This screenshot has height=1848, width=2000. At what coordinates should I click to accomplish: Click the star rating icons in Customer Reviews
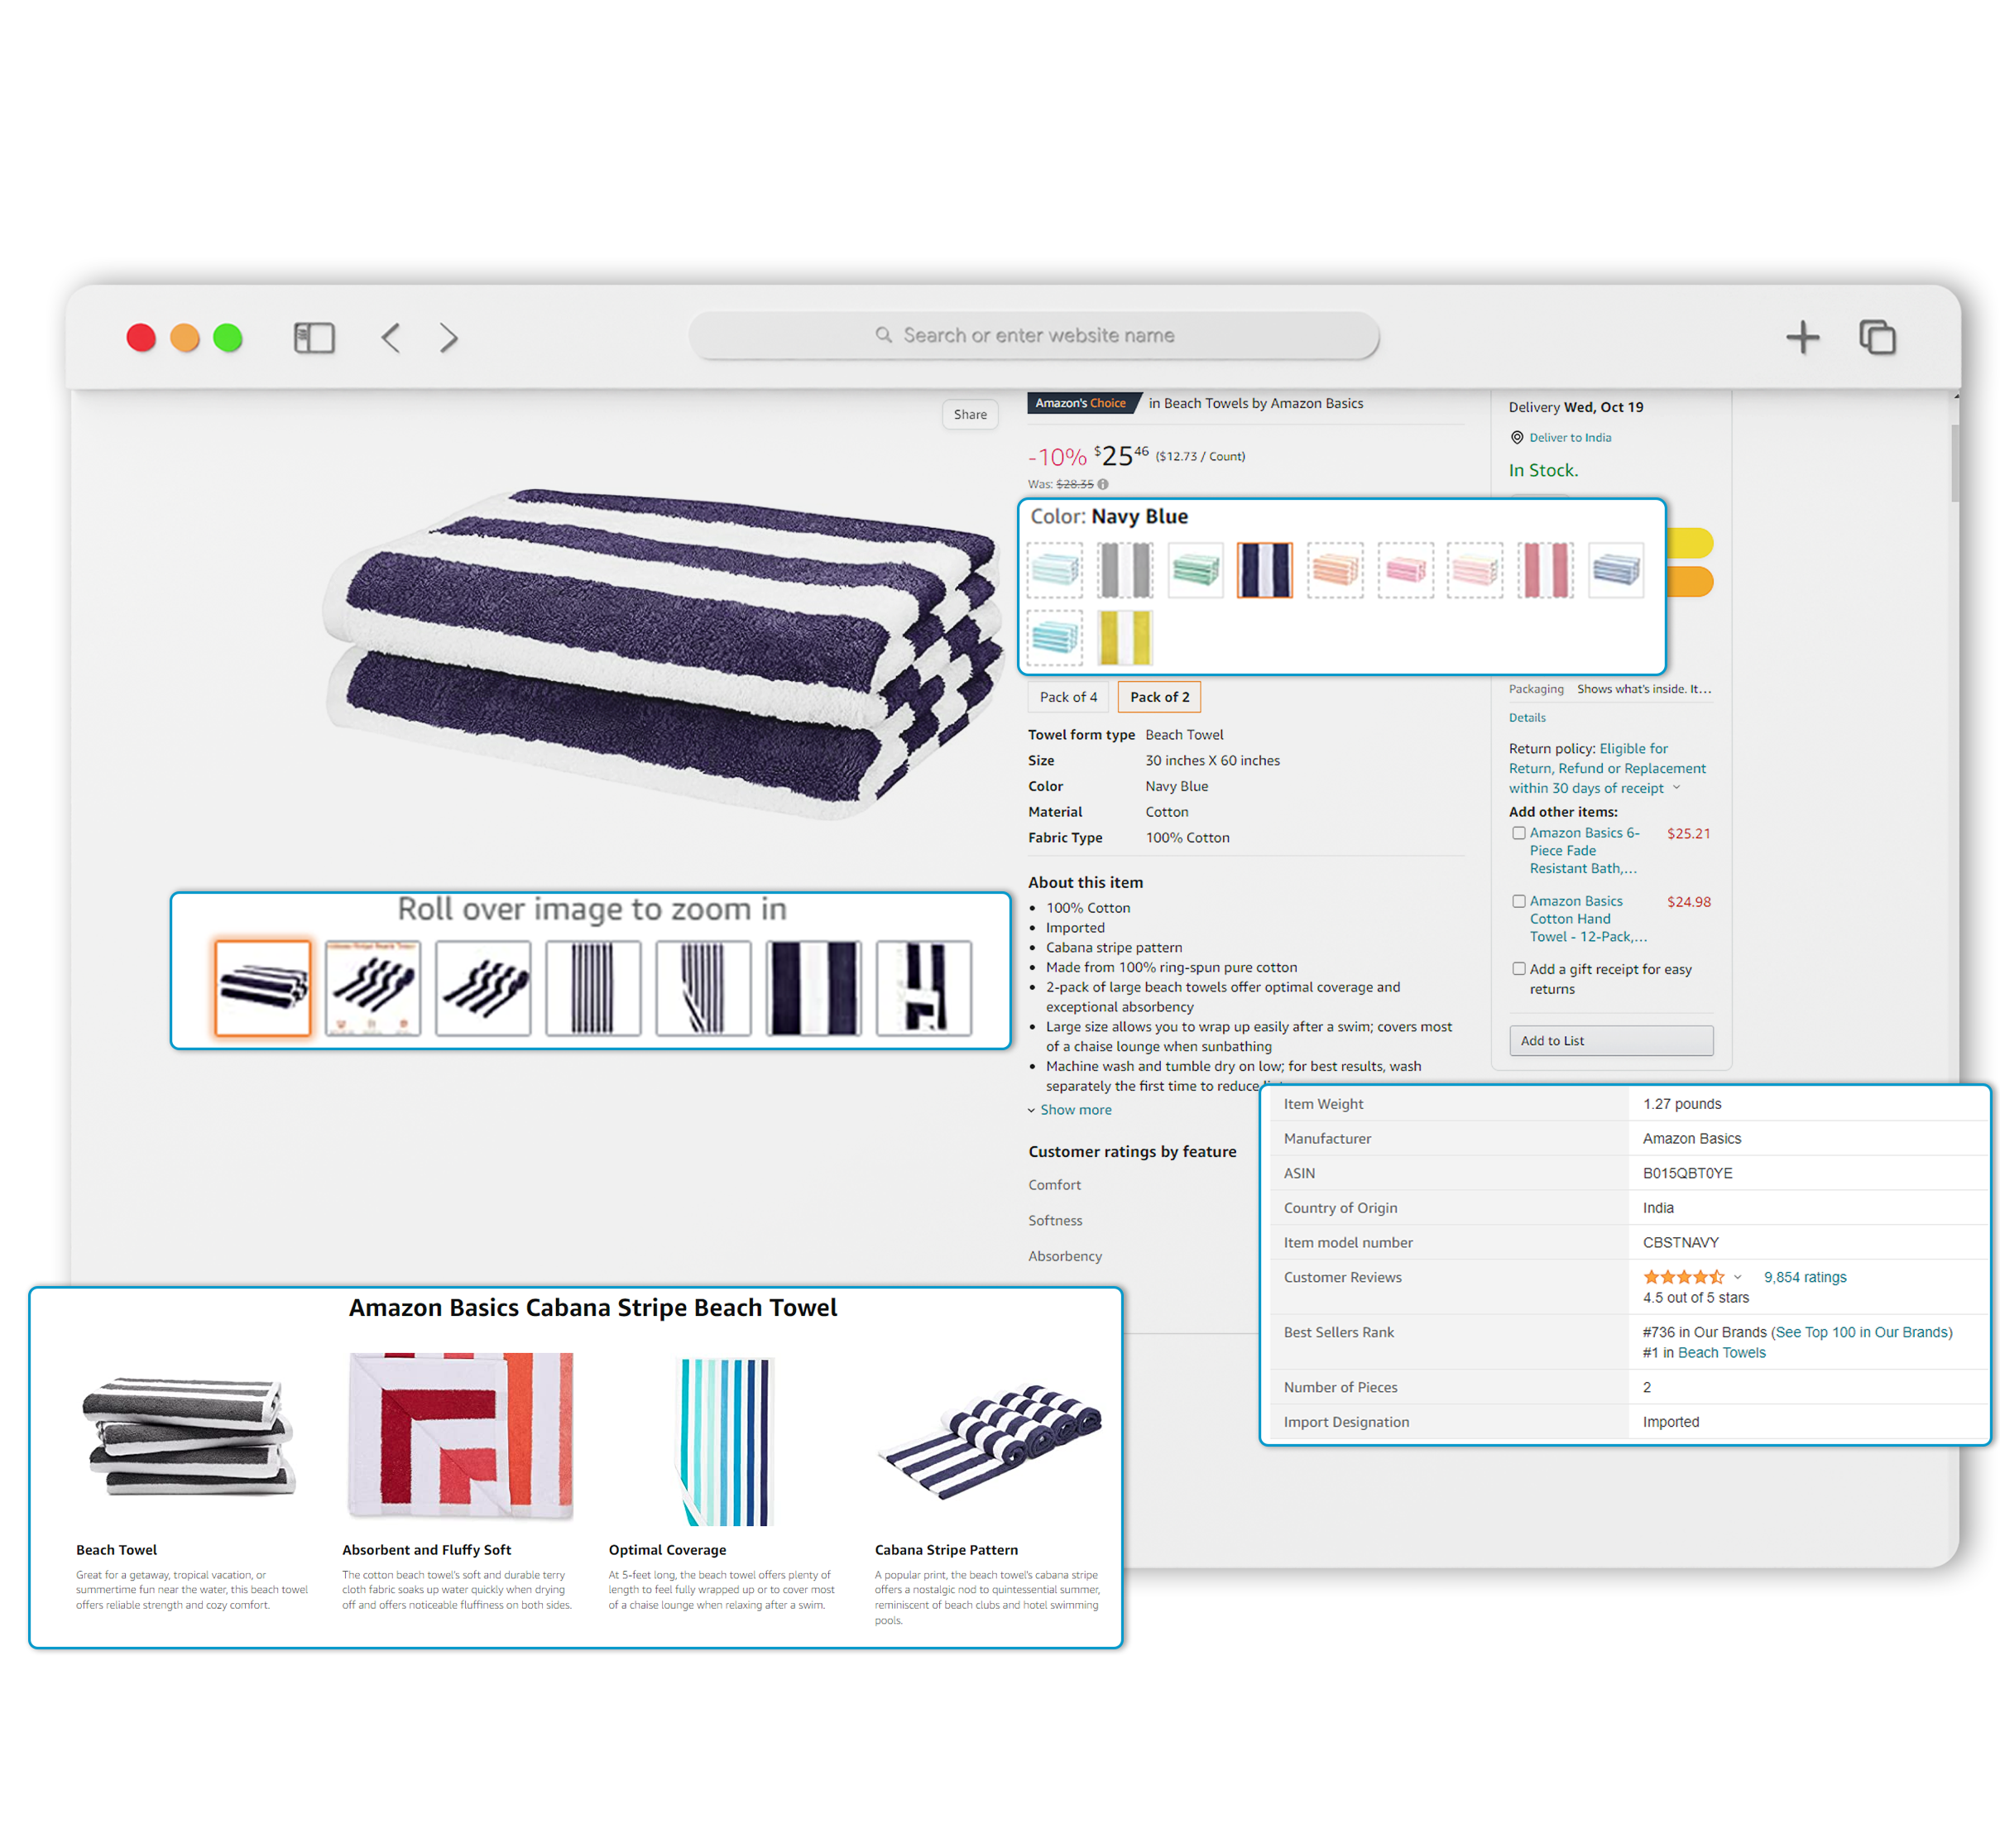[1683, 1277]
